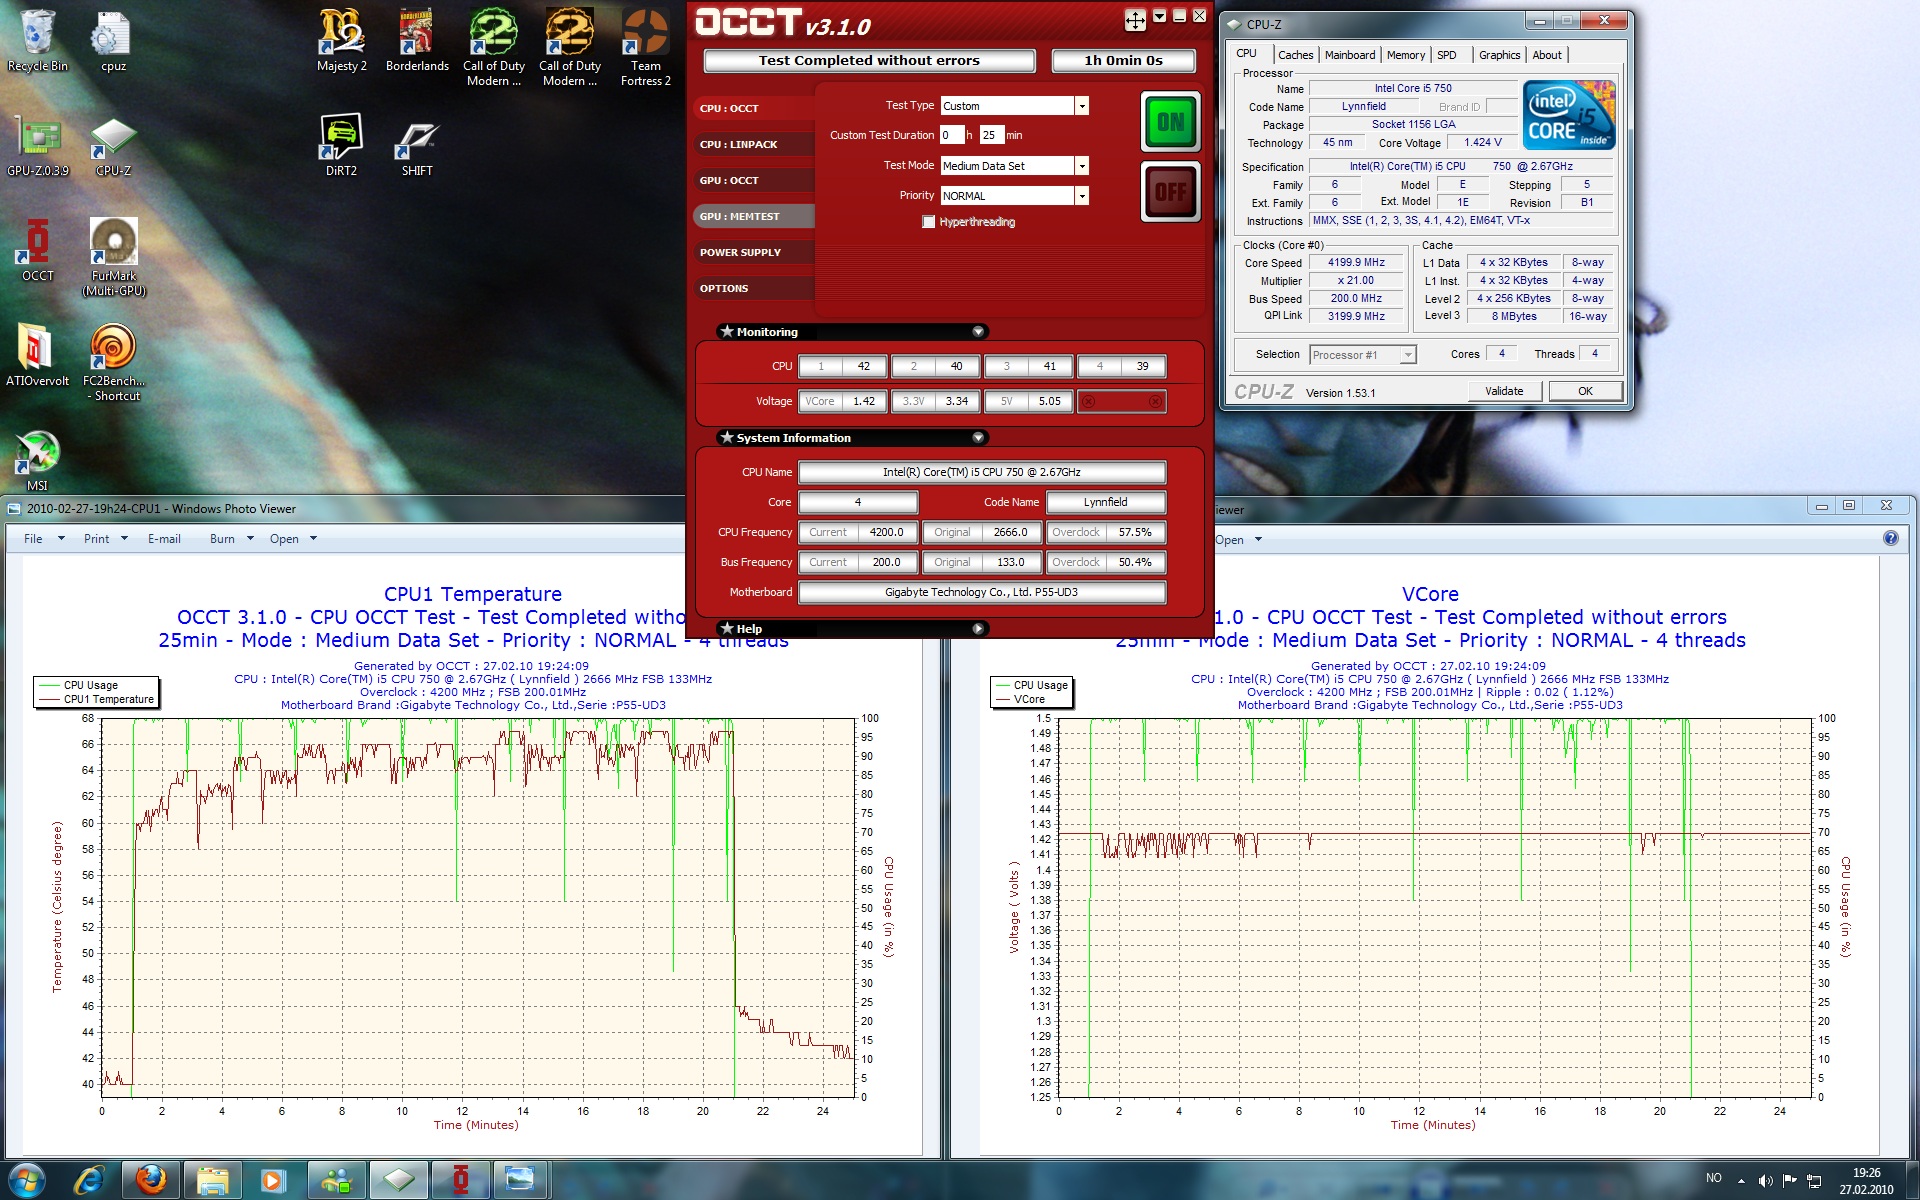The height and width of the screenshot is (1200, 1920).
Task: Select GPU : MEMTEST section
Action: click(754, 217)
